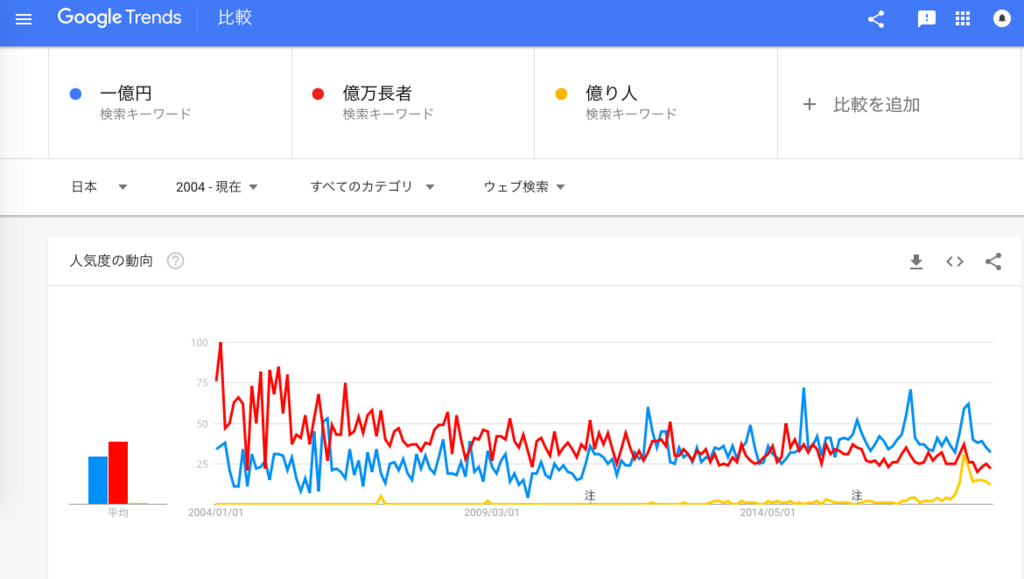The width and height of the screenshot is (1024, 579).
Task: Select the 一億円 keyword card
Action: [x=170, y=101]
